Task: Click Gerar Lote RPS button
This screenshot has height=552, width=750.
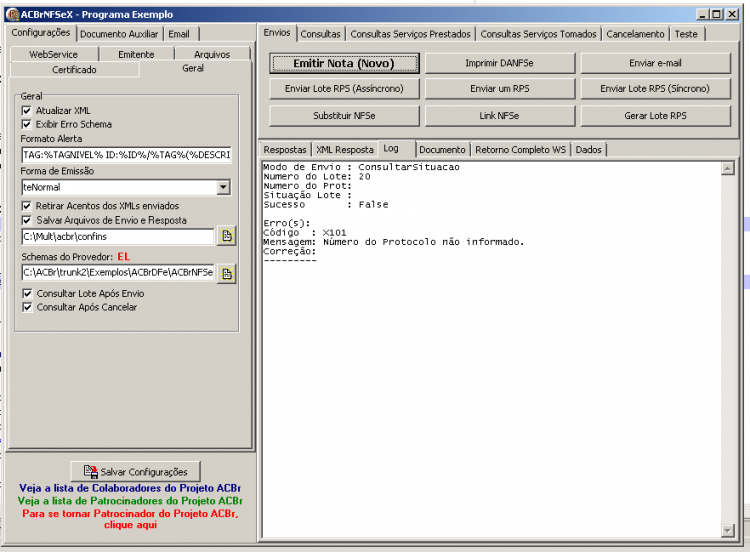Action: [655, 116]
